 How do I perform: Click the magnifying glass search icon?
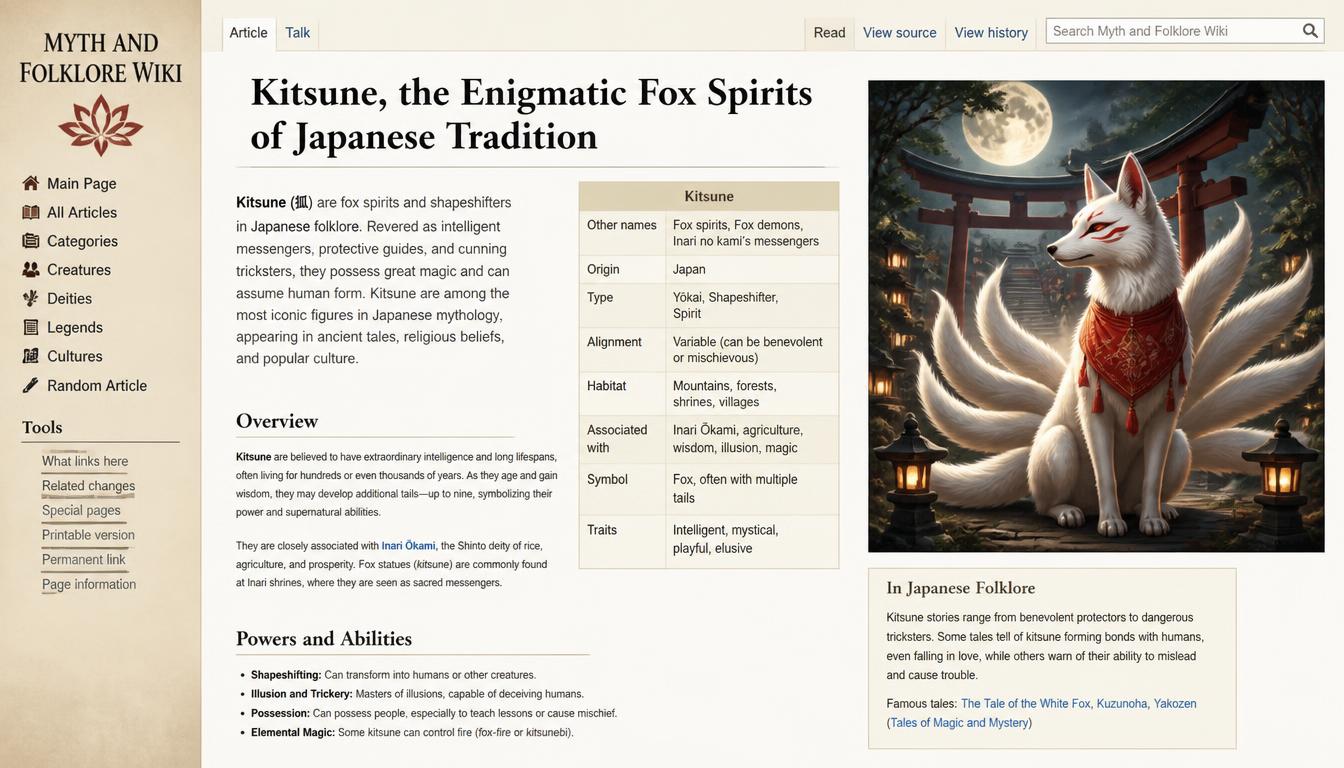pos(1310,31)
